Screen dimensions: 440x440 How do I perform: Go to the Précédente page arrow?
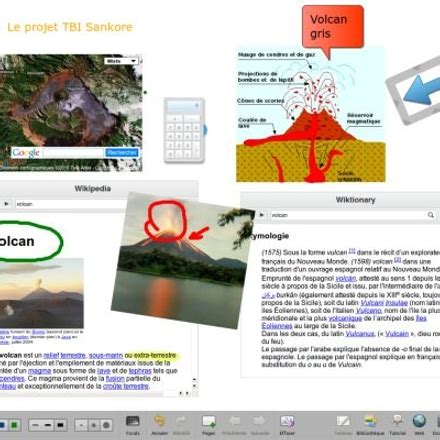pos(234,421)
